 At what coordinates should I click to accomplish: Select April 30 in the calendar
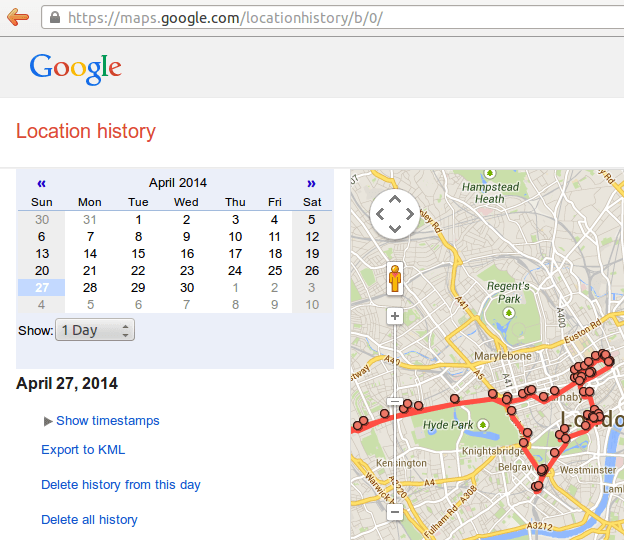tap(187, 287)
